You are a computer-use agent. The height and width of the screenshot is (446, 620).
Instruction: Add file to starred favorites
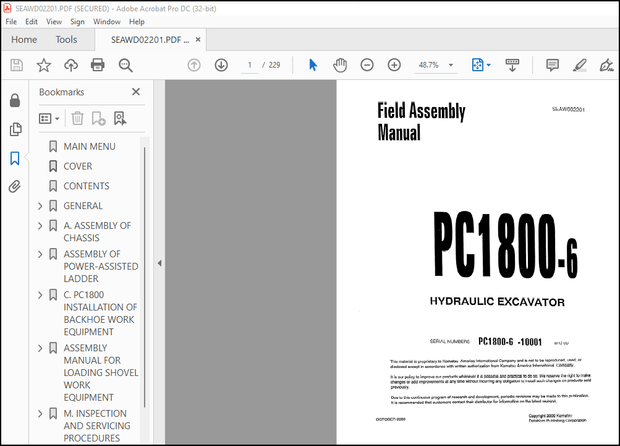coord(43,65)
